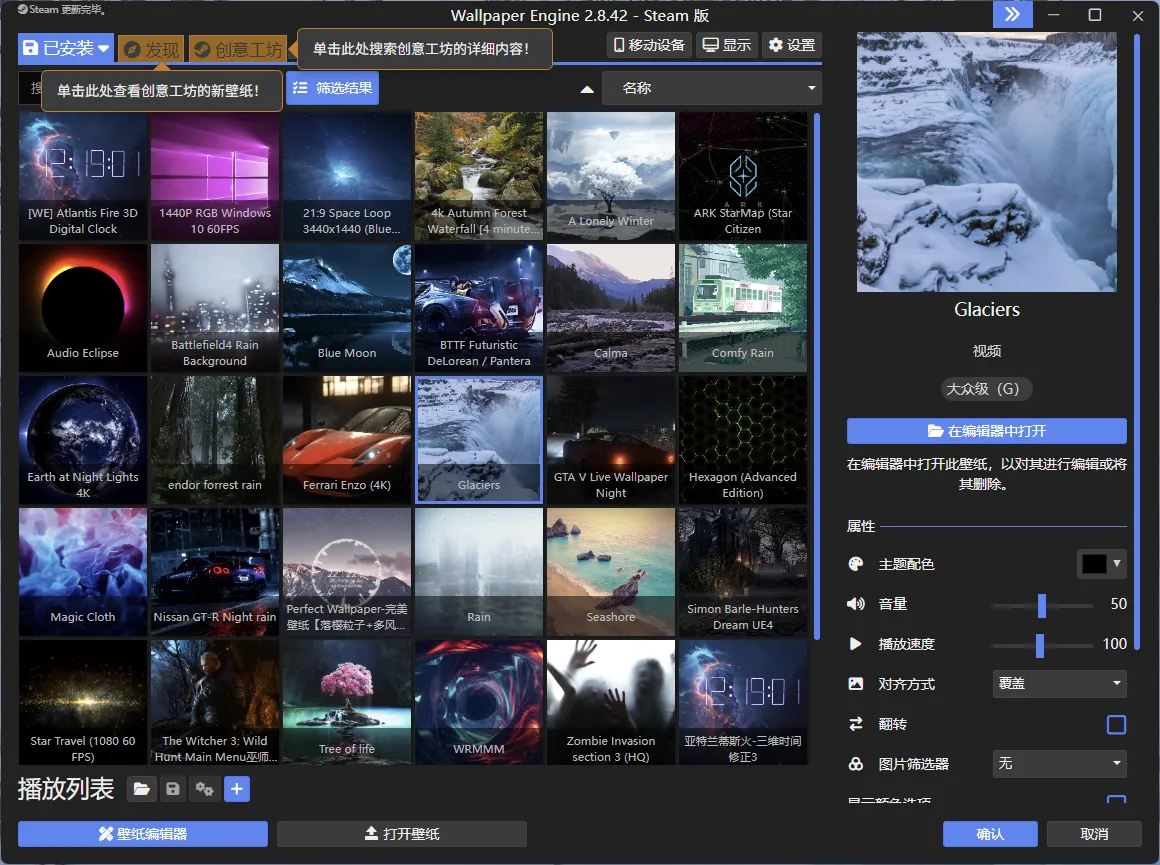Image resolution: width=1160 pixels, height=865 pixels.
Task: Click 在编辑器中打开 button
Action: tap(987, 431)
